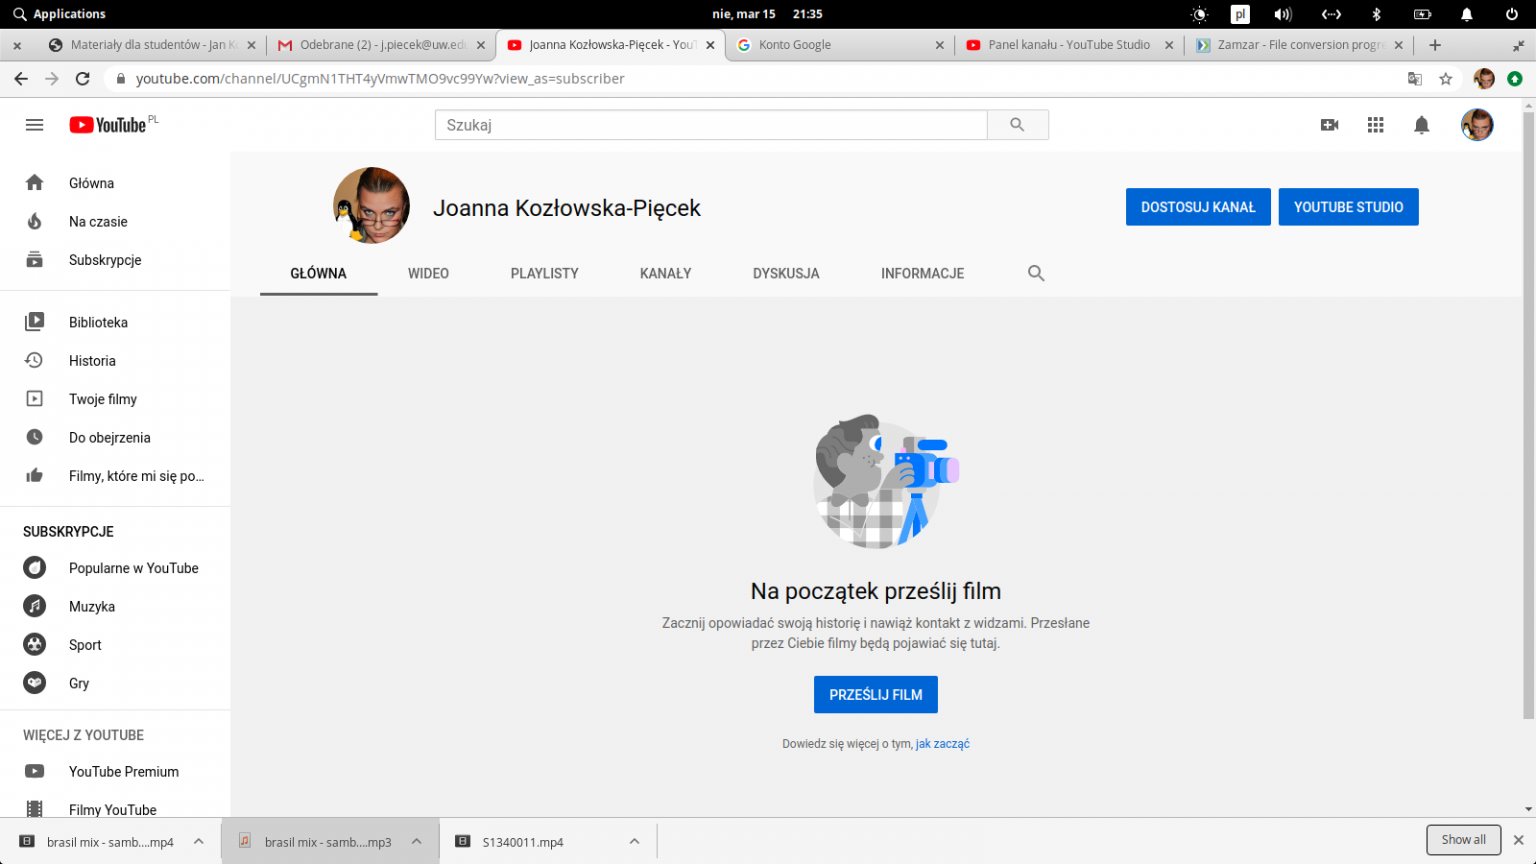
Task: Open the Bluetooth indicator in top panel
Action: pyautogui.click(x=1376, y=14)
